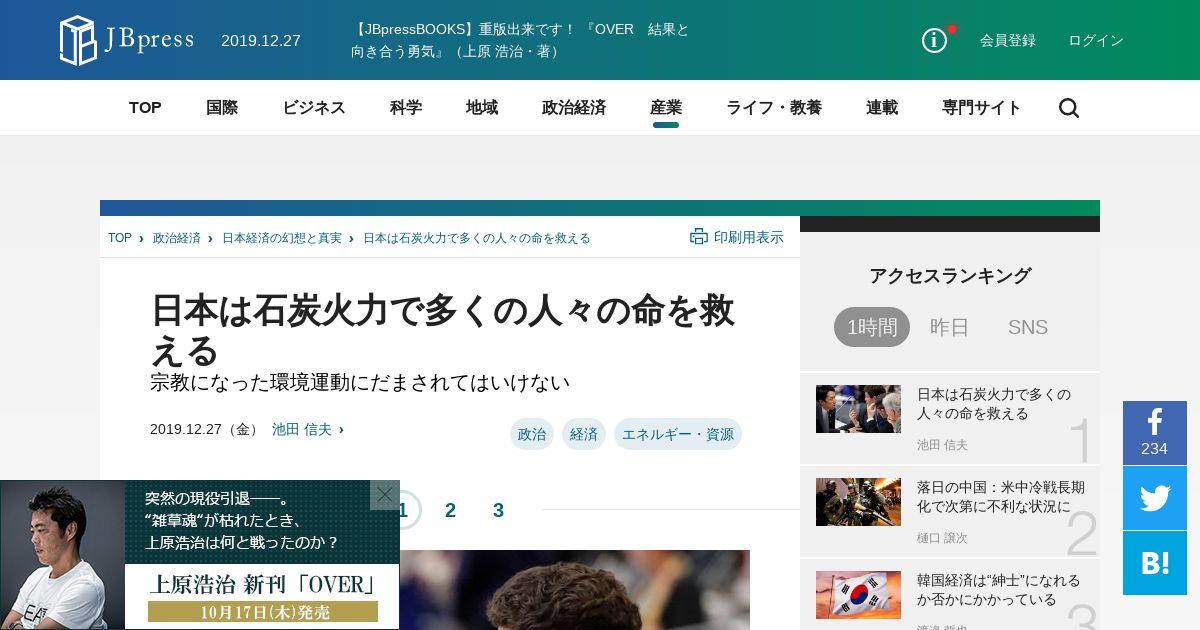This screenshot has width=1200, height=630.
Task: Open 地域 section
Action: [482, 108]
